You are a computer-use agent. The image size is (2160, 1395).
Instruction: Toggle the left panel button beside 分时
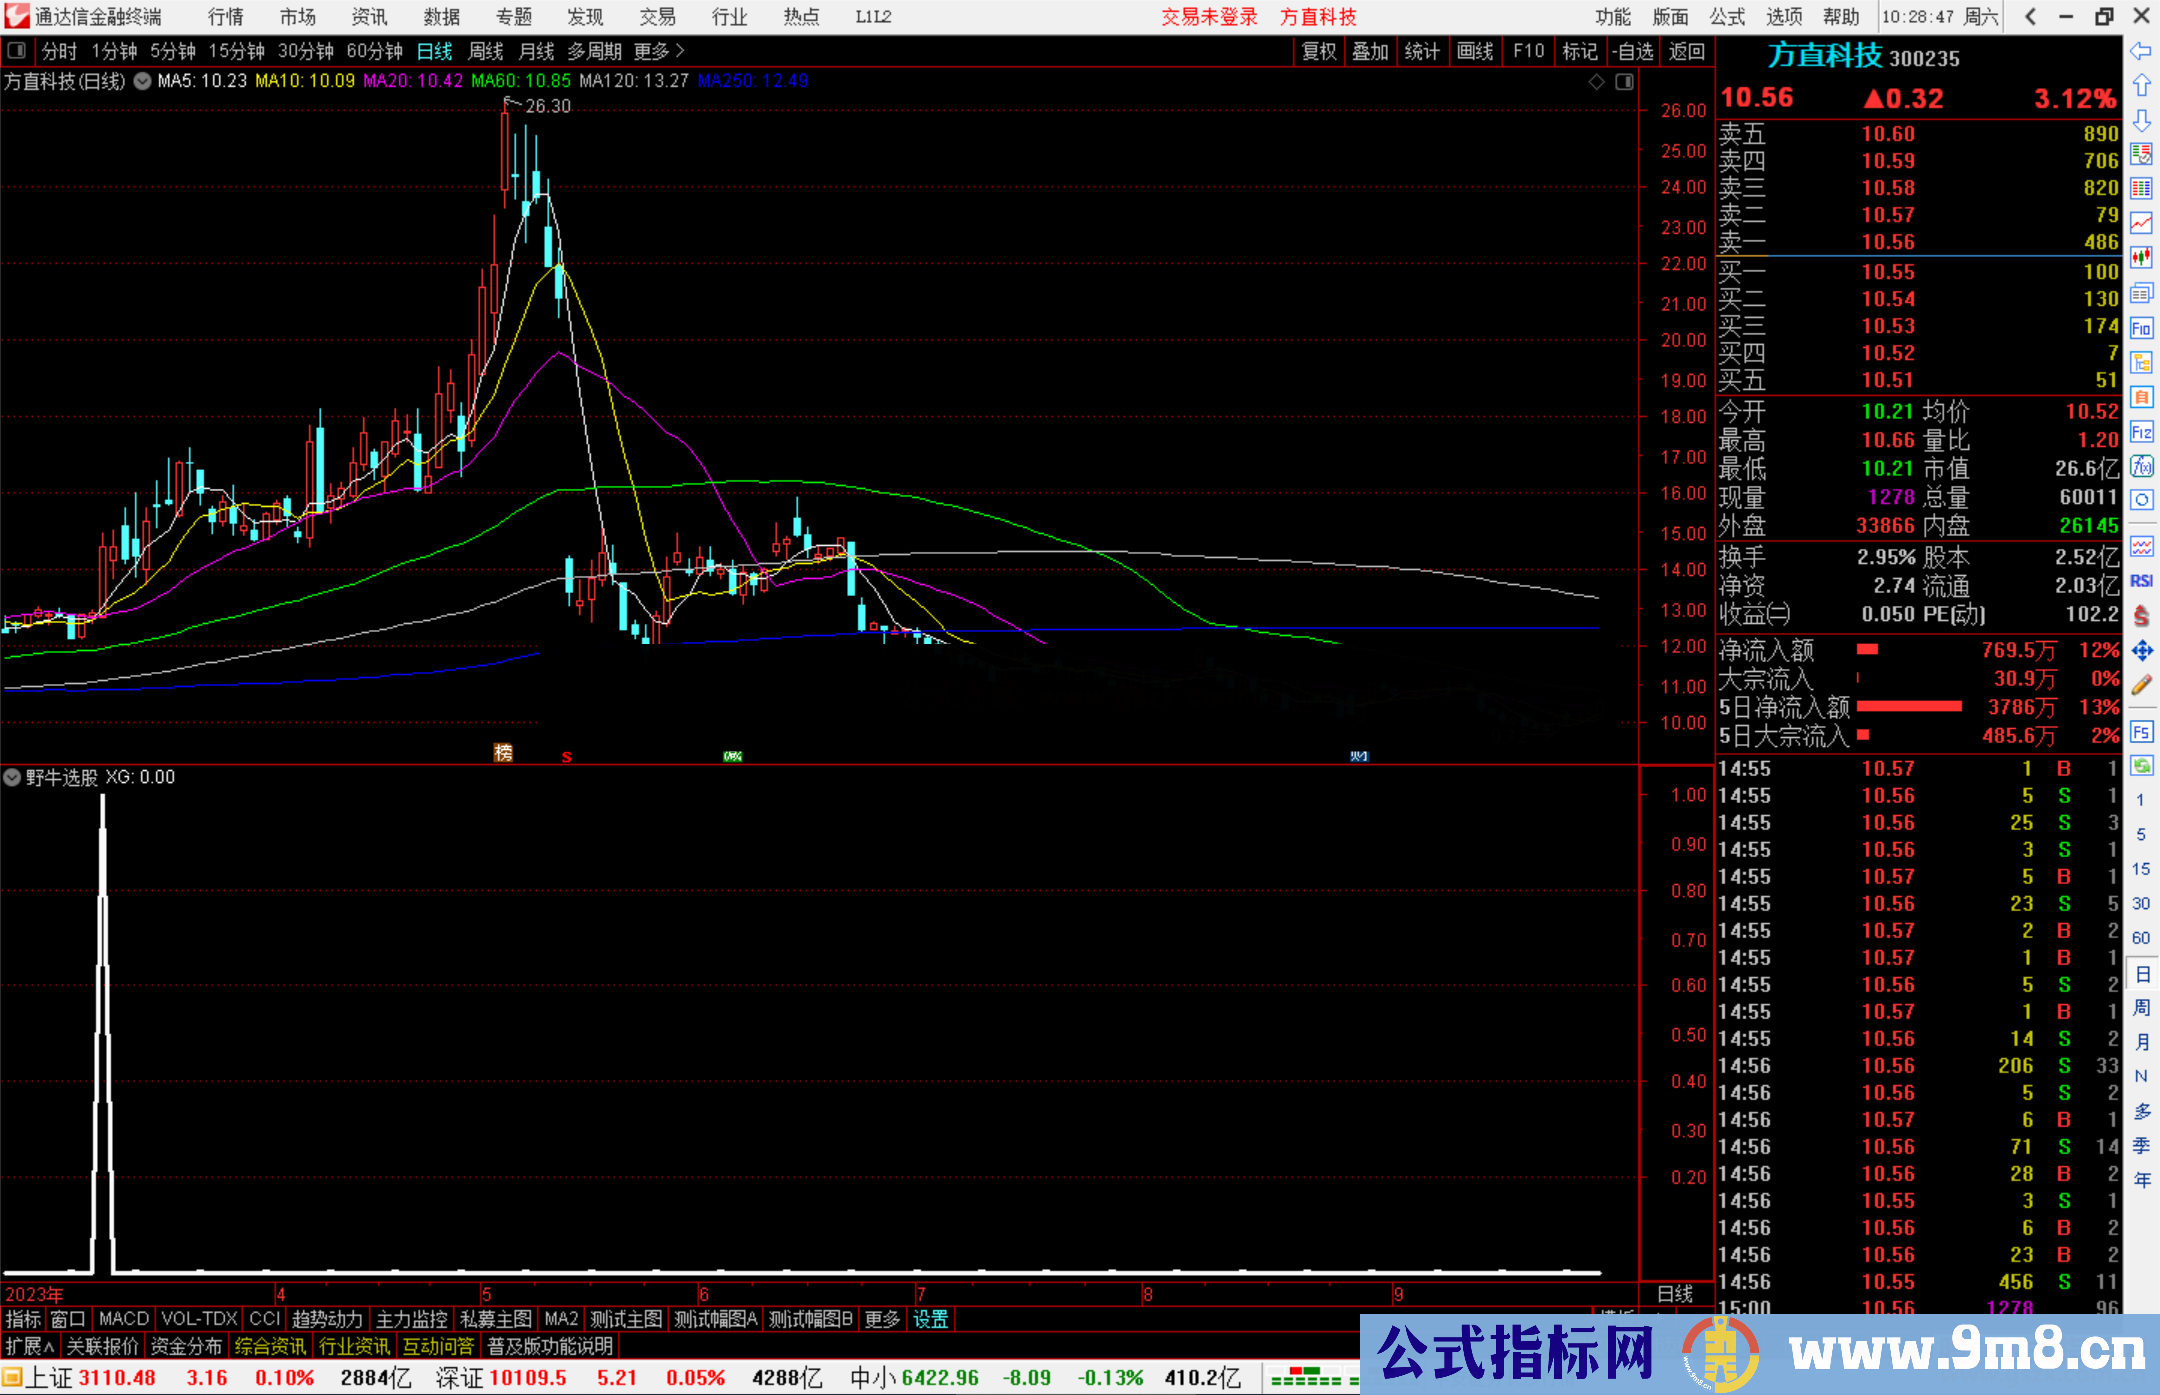click(x=17, y=51)
